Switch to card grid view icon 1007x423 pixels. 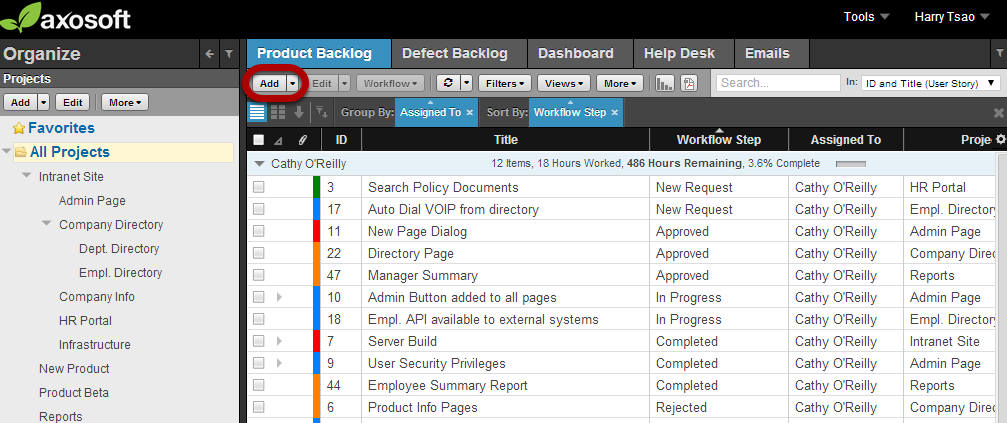pos(278,112)
